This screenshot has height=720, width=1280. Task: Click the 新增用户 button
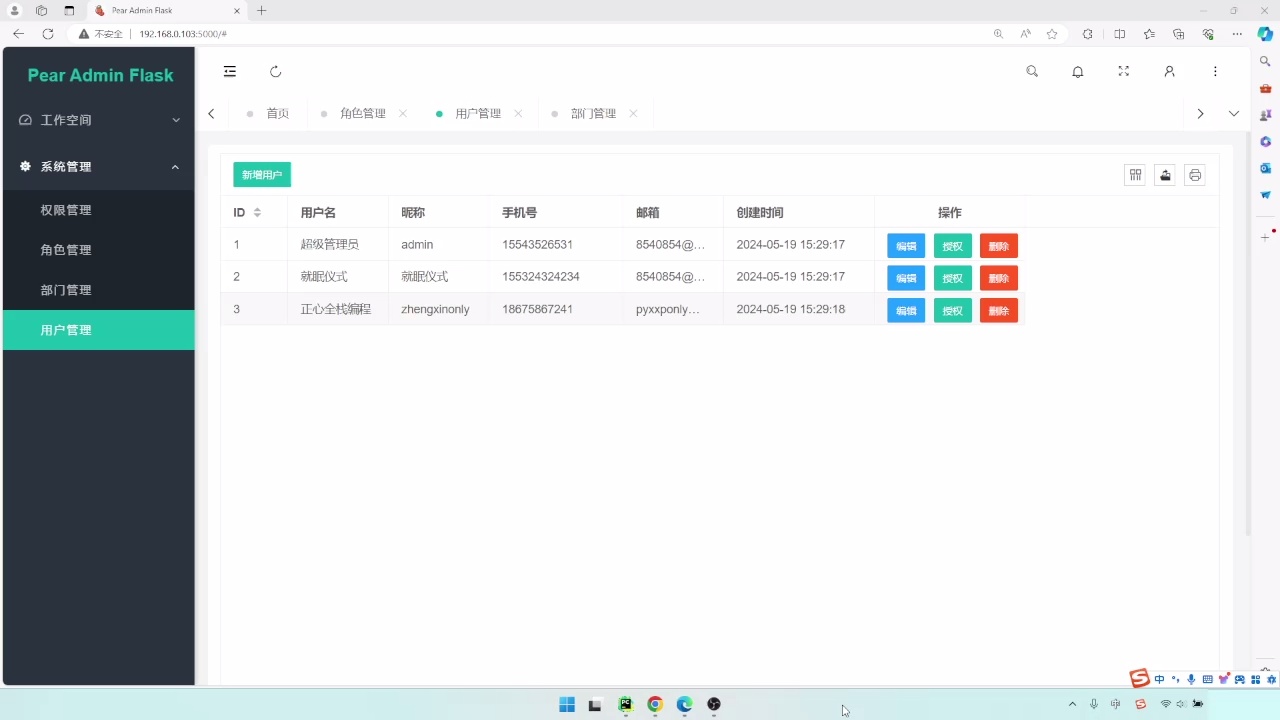[261, 174]
